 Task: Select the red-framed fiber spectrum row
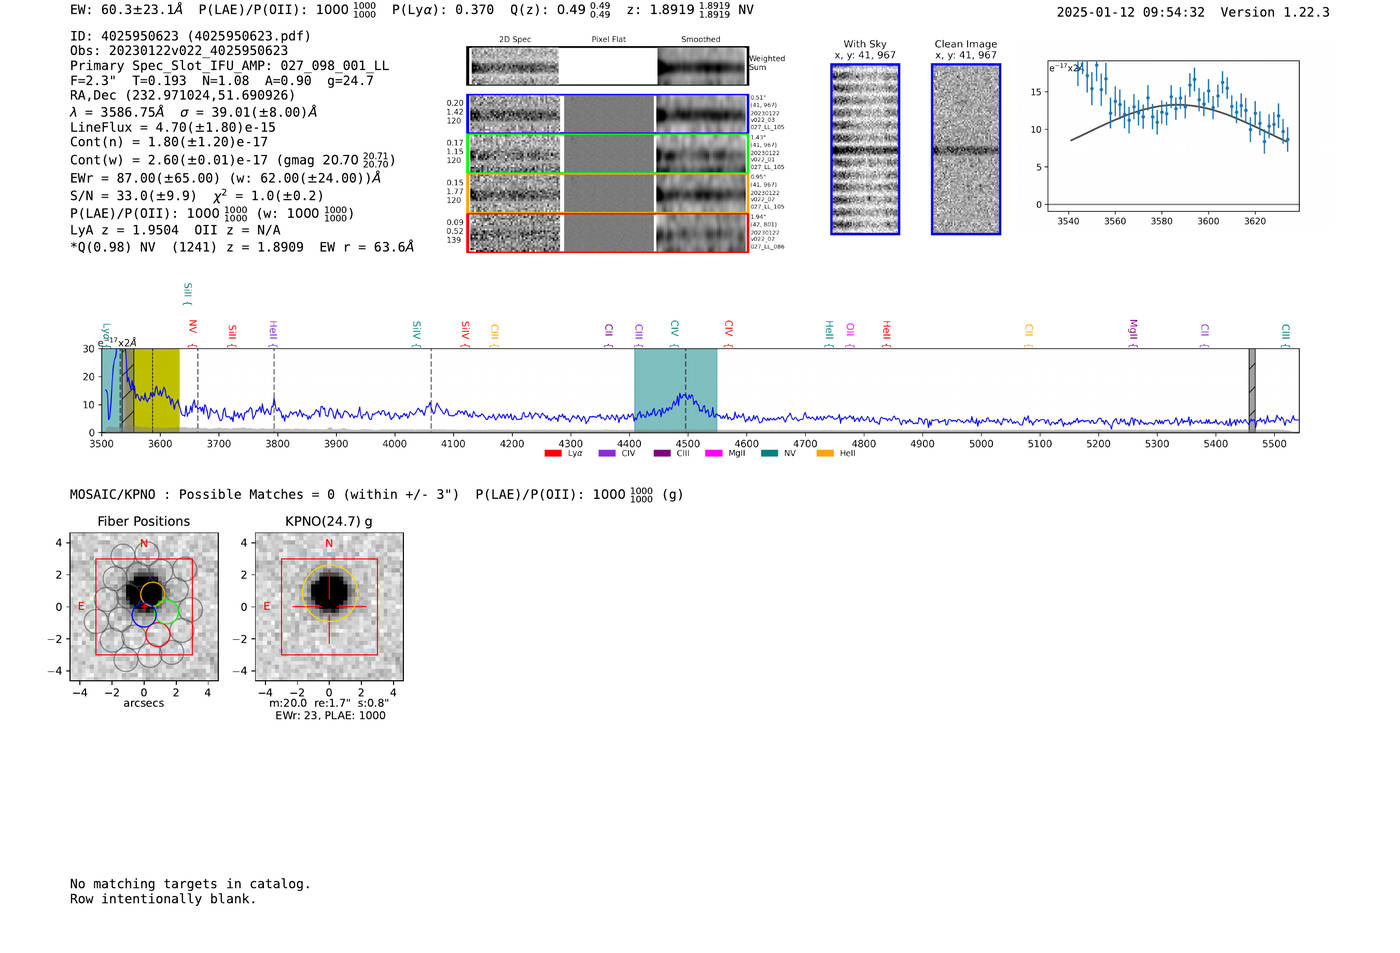[x=607, y=233]
